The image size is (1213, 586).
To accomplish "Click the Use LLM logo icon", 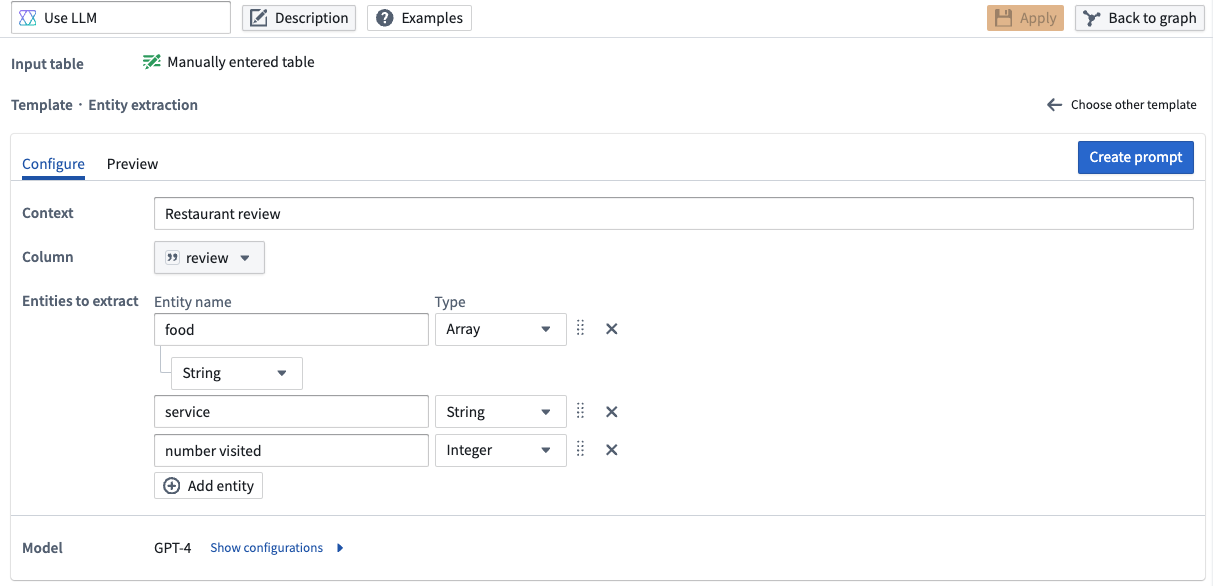I will click(x=28, y=18).
